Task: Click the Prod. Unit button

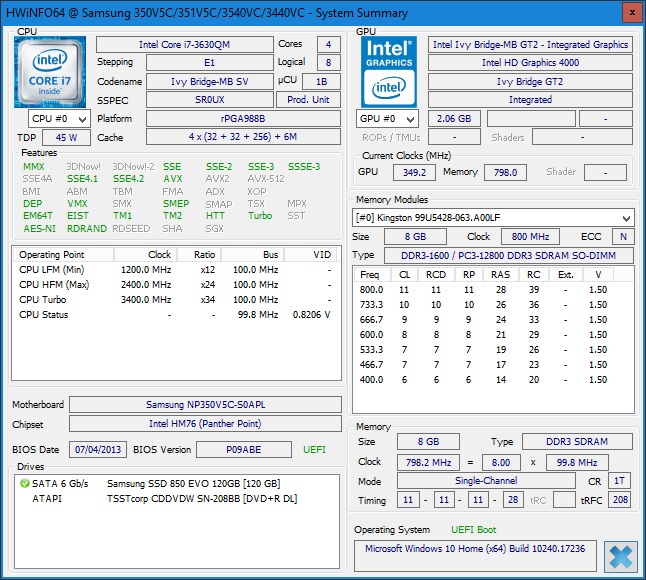Action: pyautogui.click(x=309, y=100)
